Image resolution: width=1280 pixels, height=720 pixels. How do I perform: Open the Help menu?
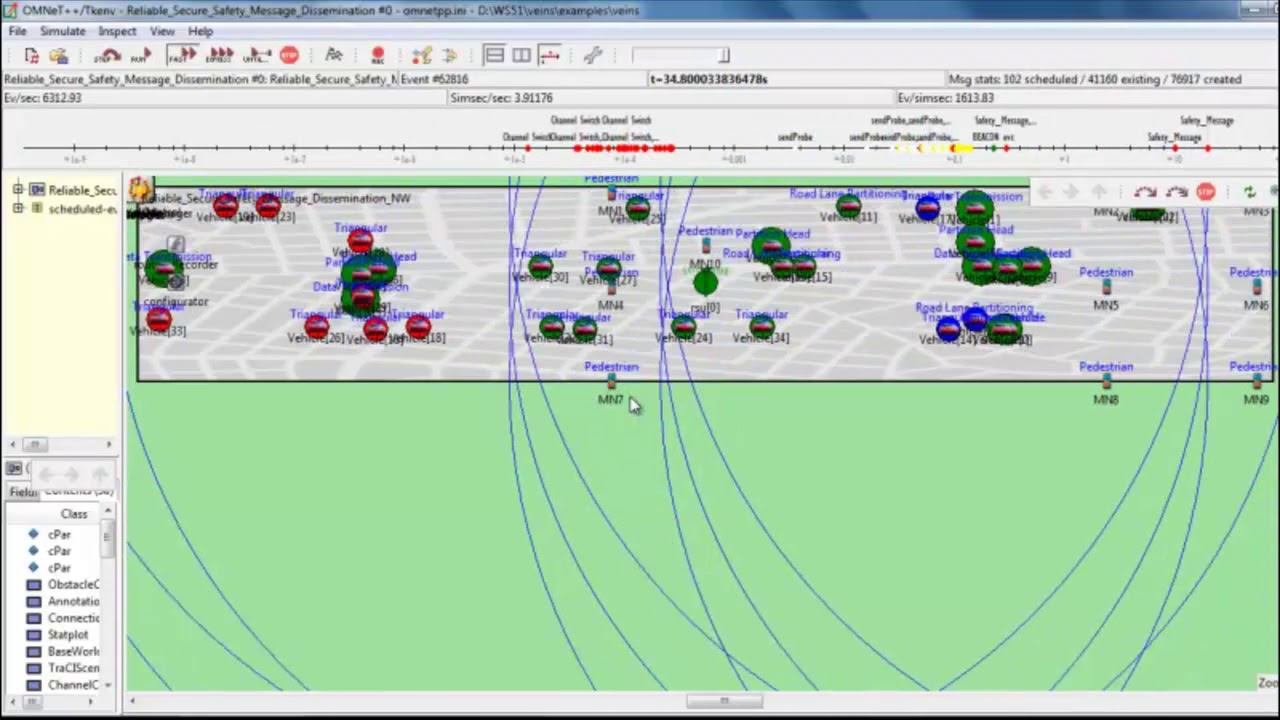[200, 31]
